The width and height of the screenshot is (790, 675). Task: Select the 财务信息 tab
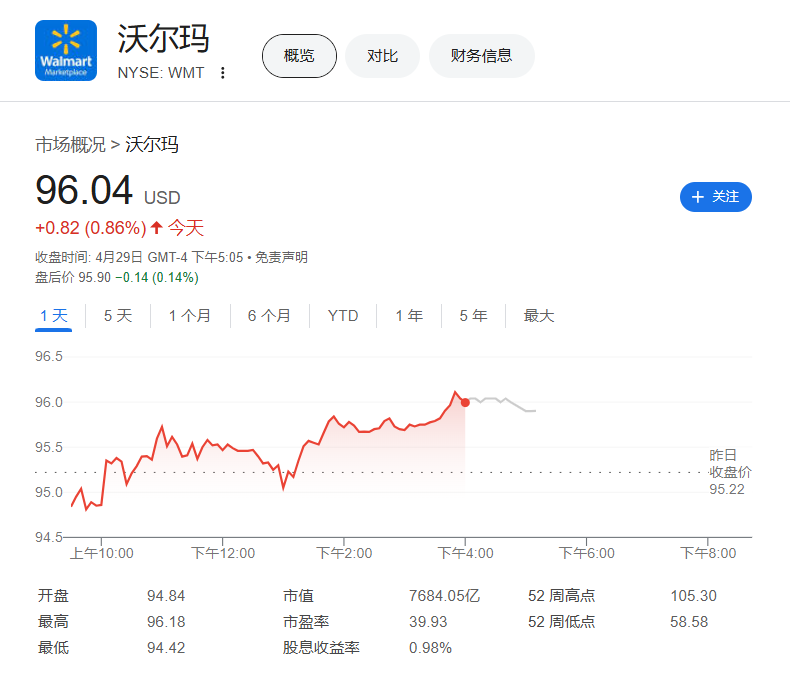tap(481, 56)
